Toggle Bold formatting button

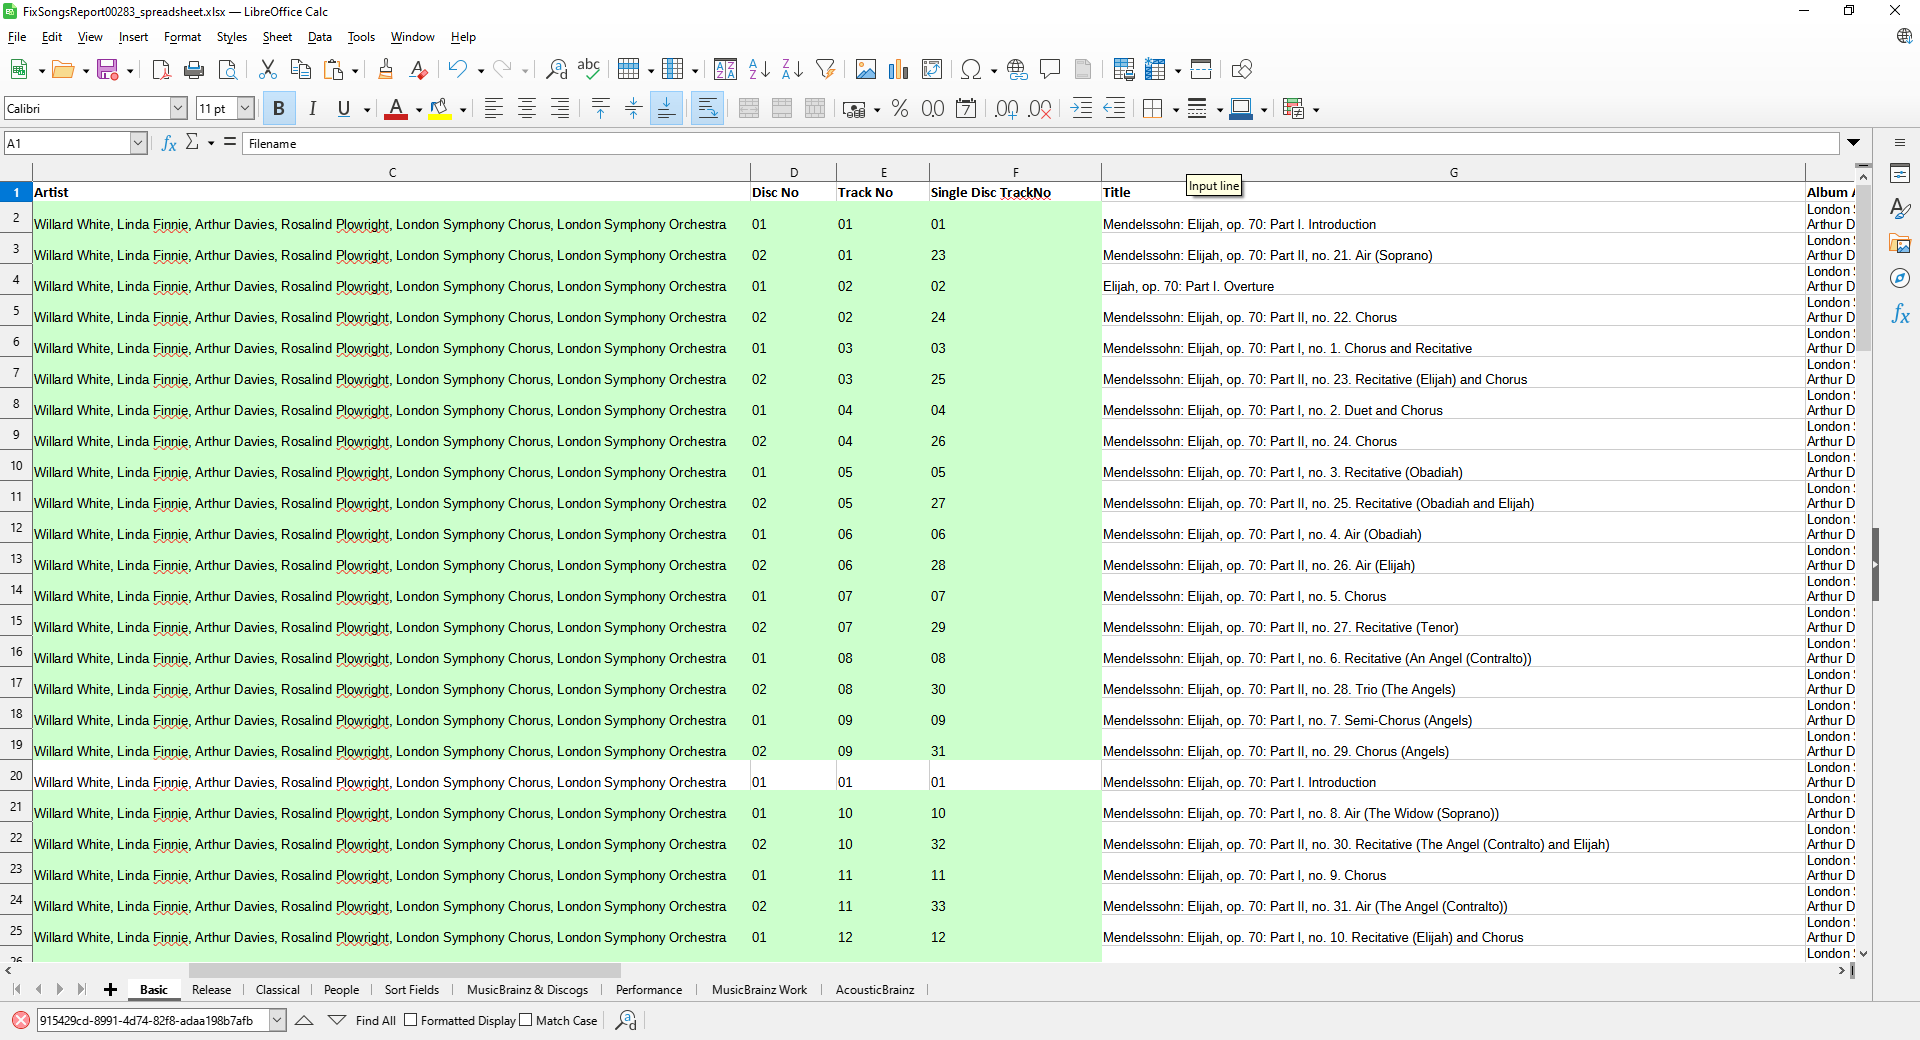(279, 109)
